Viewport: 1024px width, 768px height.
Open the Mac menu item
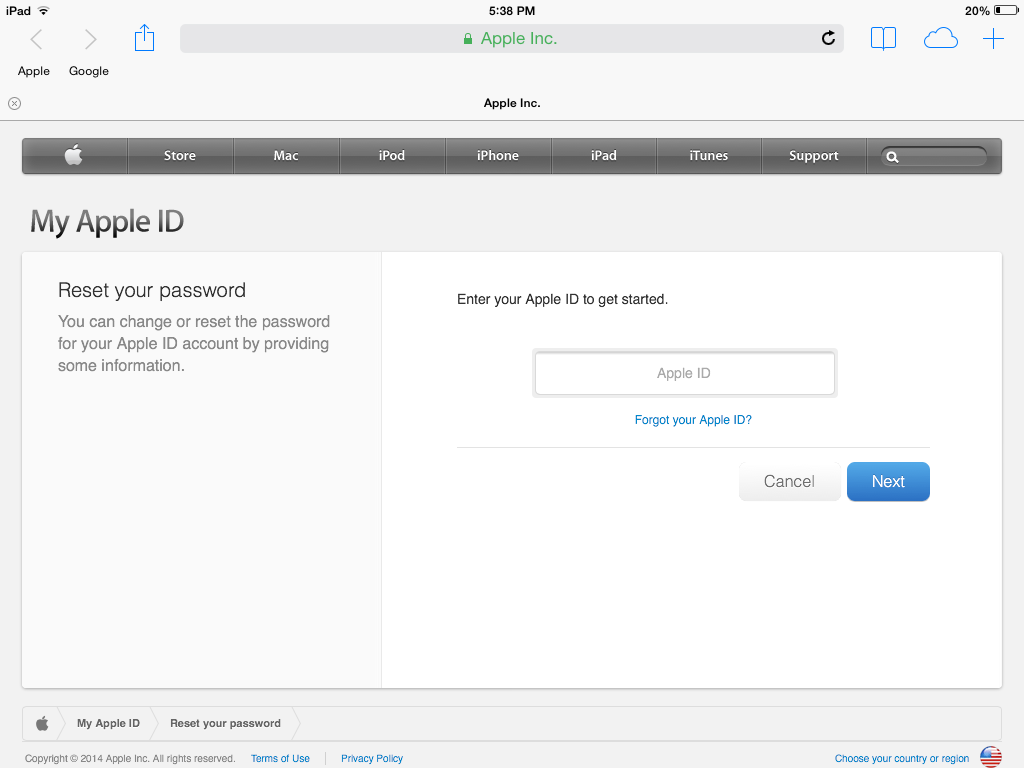(286, 155)
